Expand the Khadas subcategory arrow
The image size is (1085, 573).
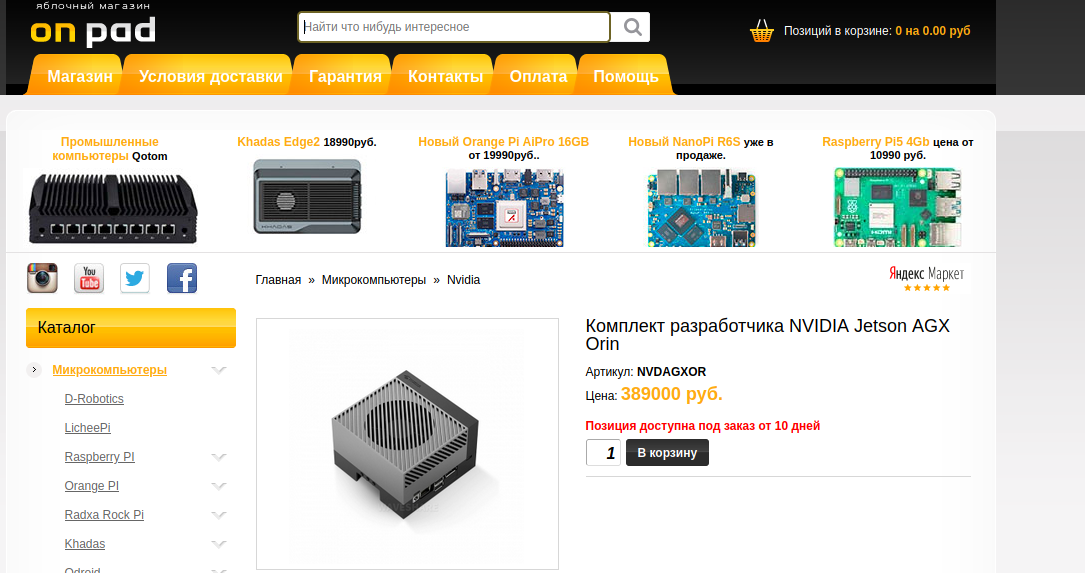[219, 545]
